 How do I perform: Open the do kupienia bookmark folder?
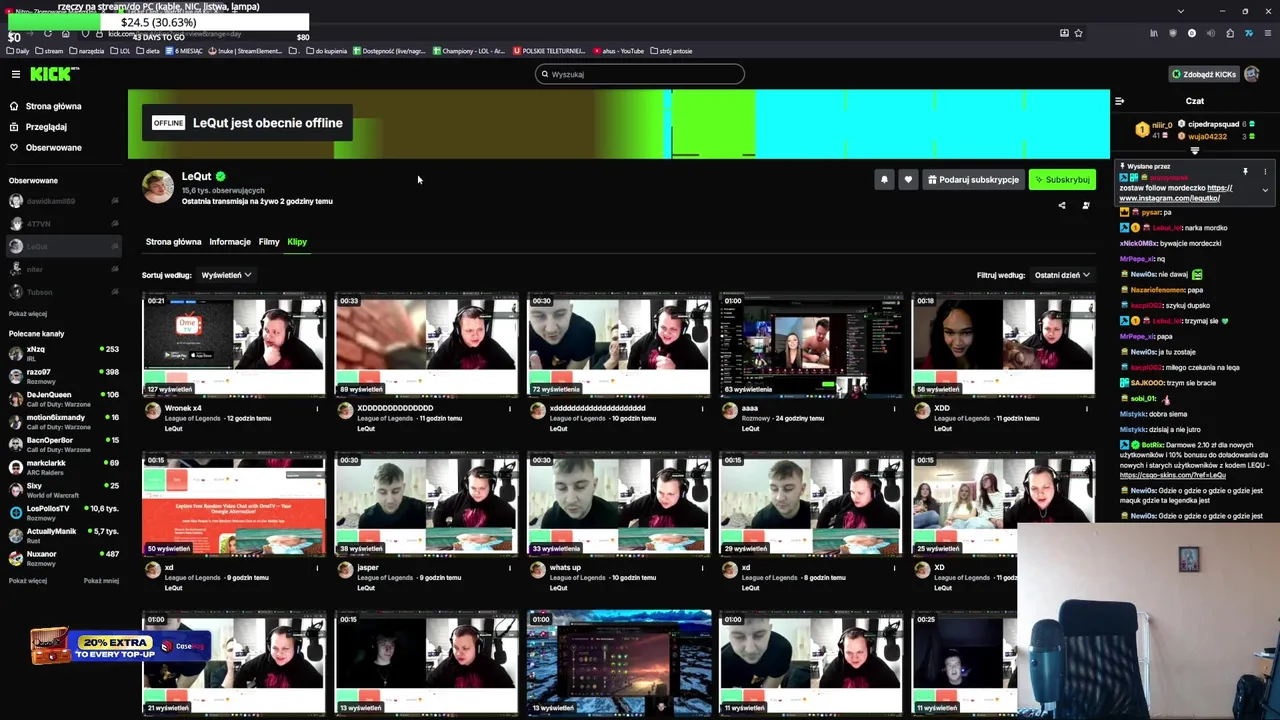coord(327,51)
